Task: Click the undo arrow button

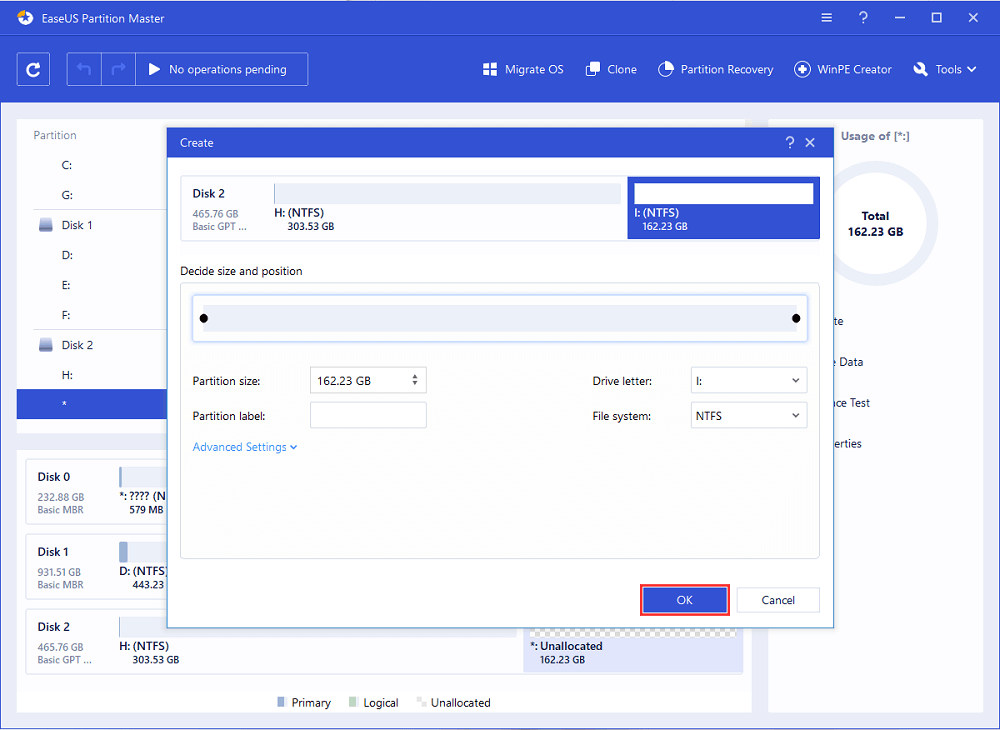Action: click(x=84, y=69)
